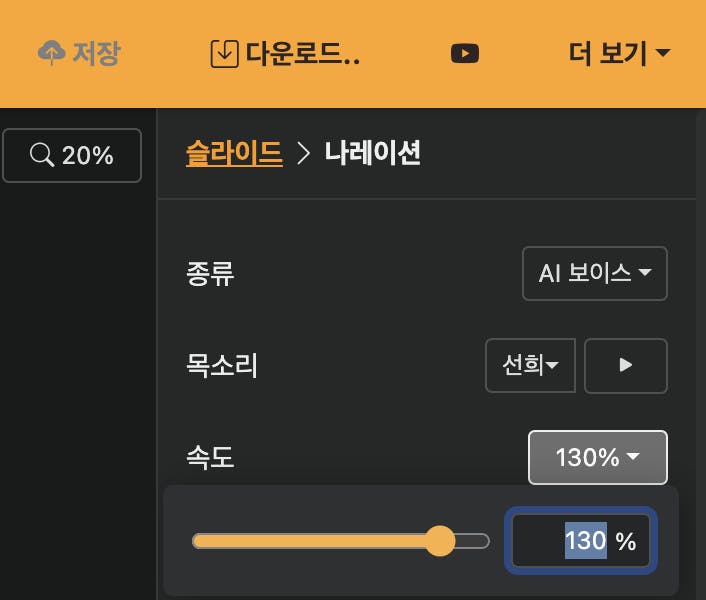Click the 나레이션 breadcrumb title
The height and width of the screenshot is (600, 706).
pos(372,153)
